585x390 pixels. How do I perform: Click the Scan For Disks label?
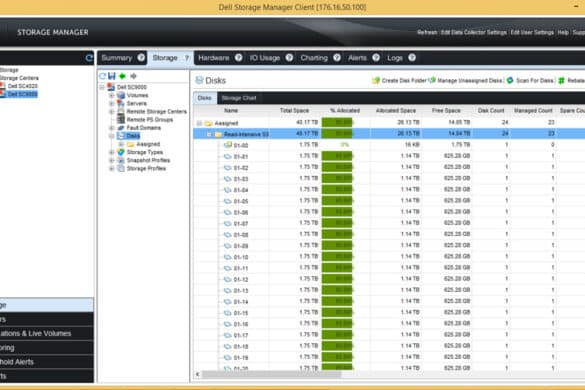pyautogui.click(x=535, y=81)
